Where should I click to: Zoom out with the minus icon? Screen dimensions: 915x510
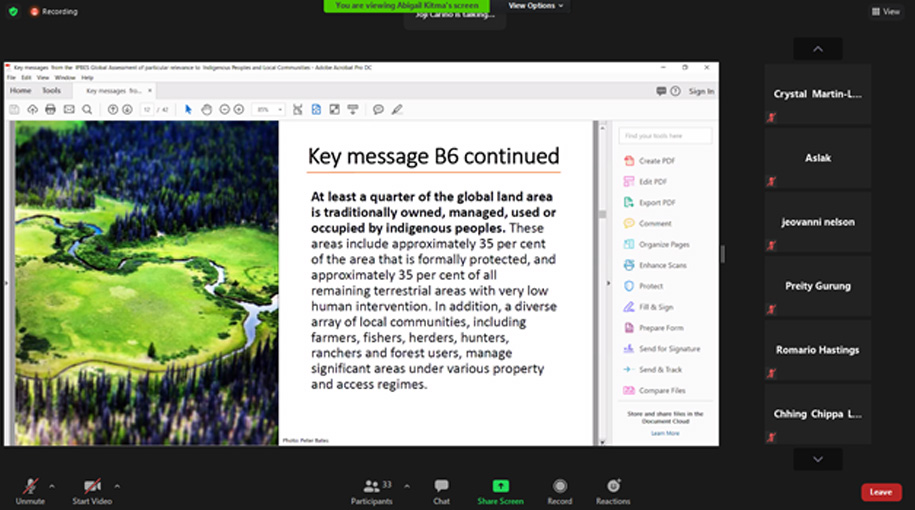point(225,110)
